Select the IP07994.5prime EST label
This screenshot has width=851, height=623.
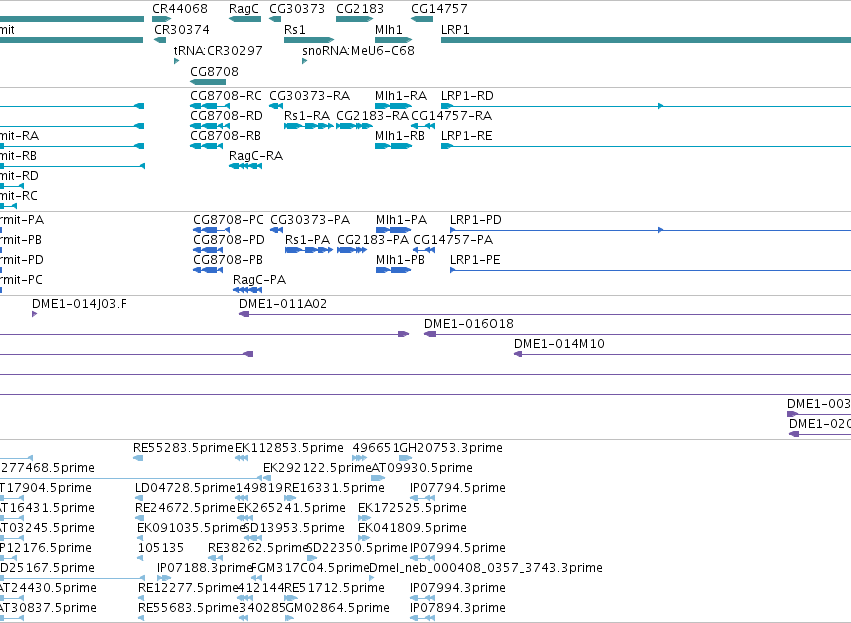[458, 549]
